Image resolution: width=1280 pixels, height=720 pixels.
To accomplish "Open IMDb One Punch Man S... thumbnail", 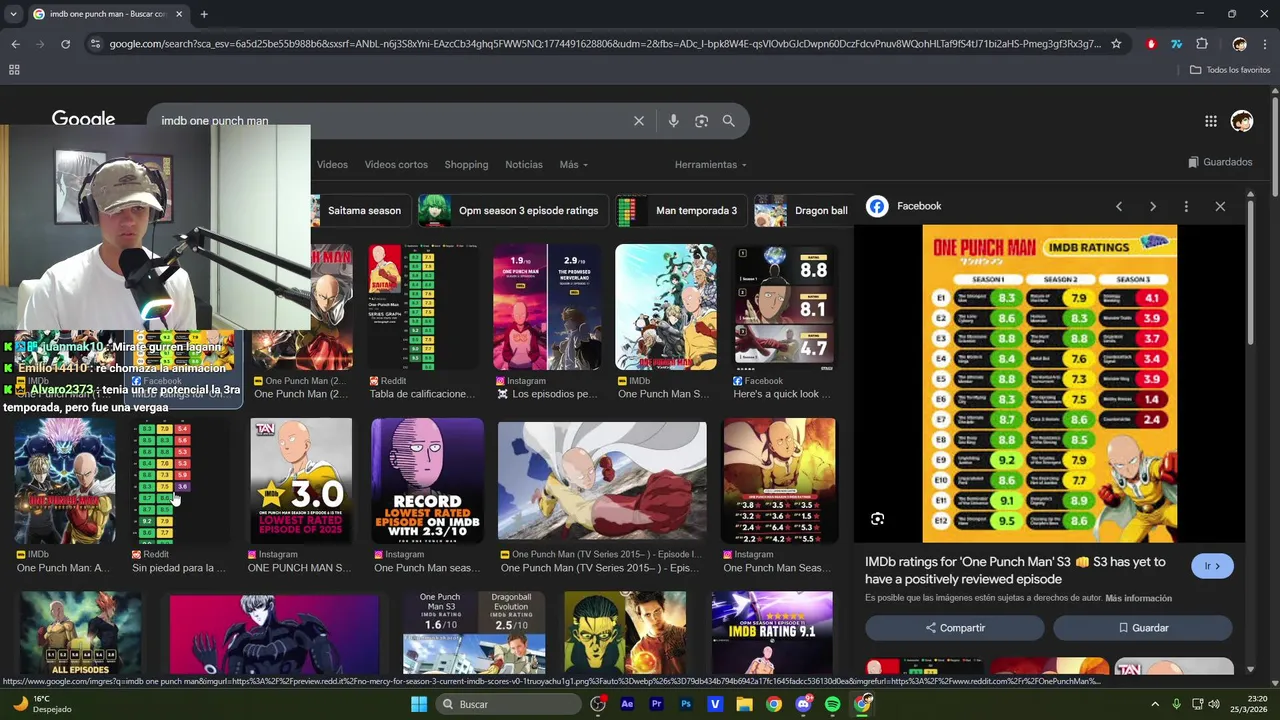I will click(x=665, y=307).
